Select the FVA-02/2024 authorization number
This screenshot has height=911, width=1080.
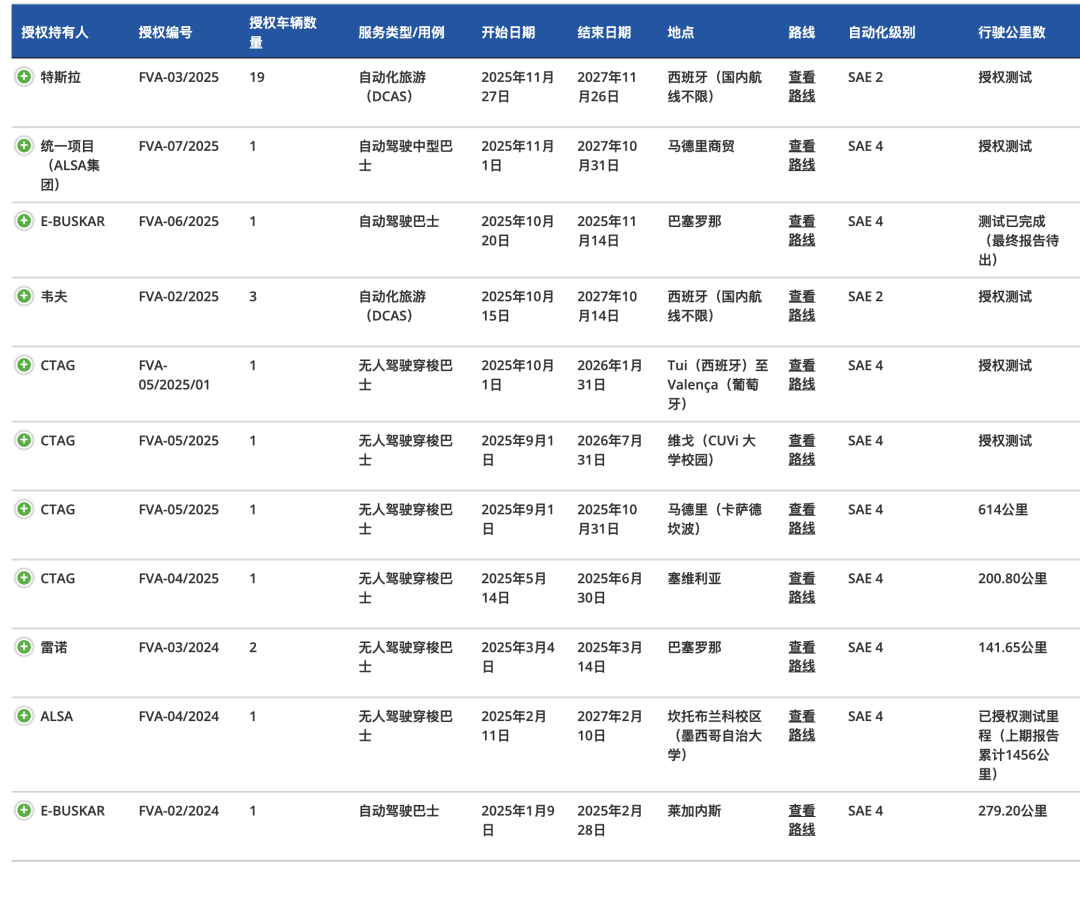point(178,810)
